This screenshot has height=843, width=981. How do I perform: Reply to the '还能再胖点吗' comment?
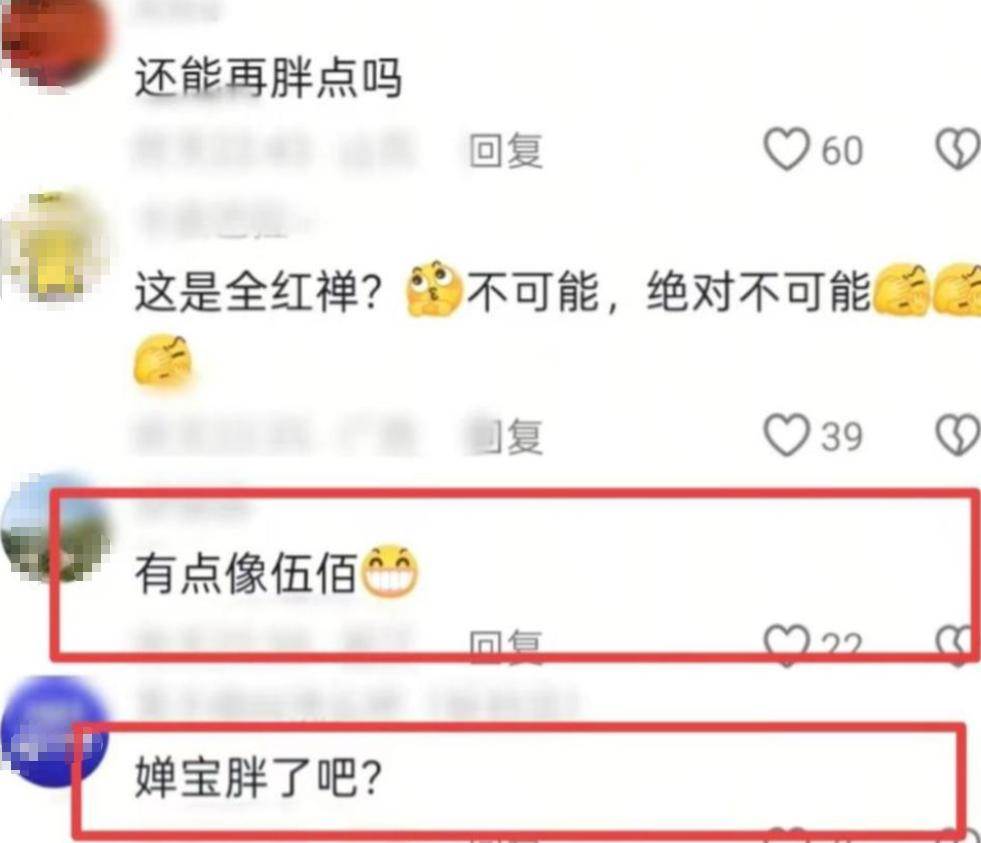506,150
